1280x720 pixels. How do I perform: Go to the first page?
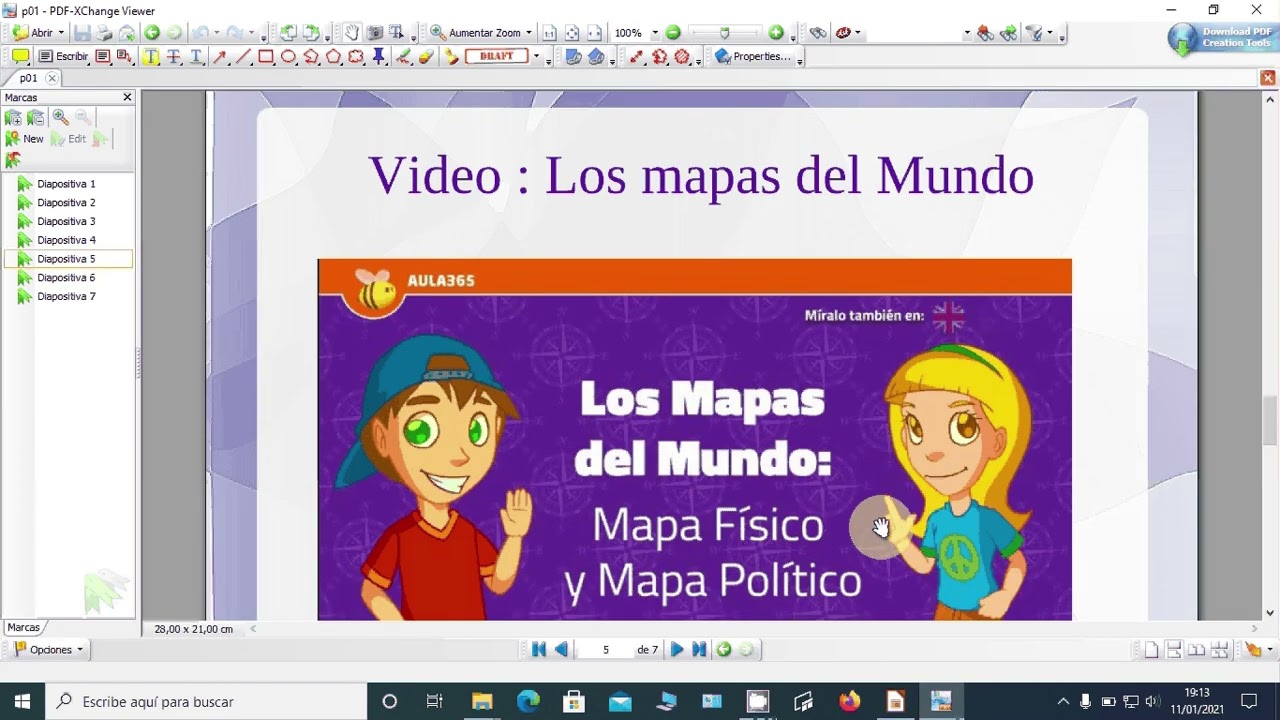pos(538,650)
